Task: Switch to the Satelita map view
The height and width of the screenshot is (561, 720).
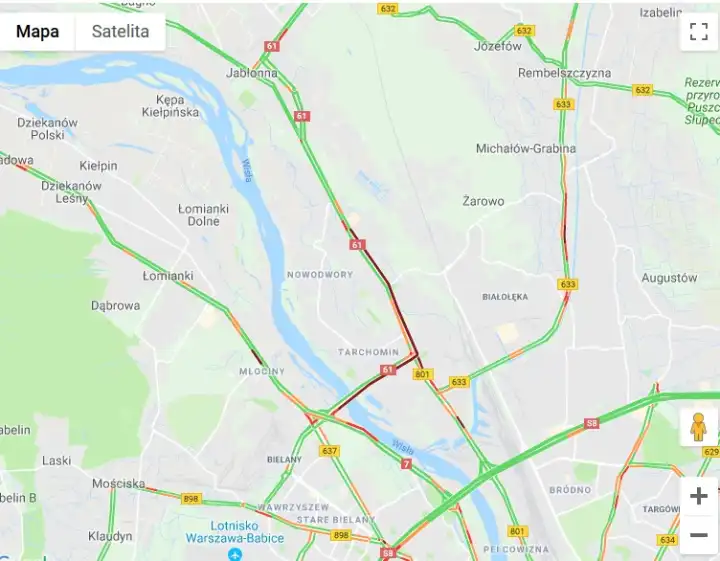Action: [120, 31]
